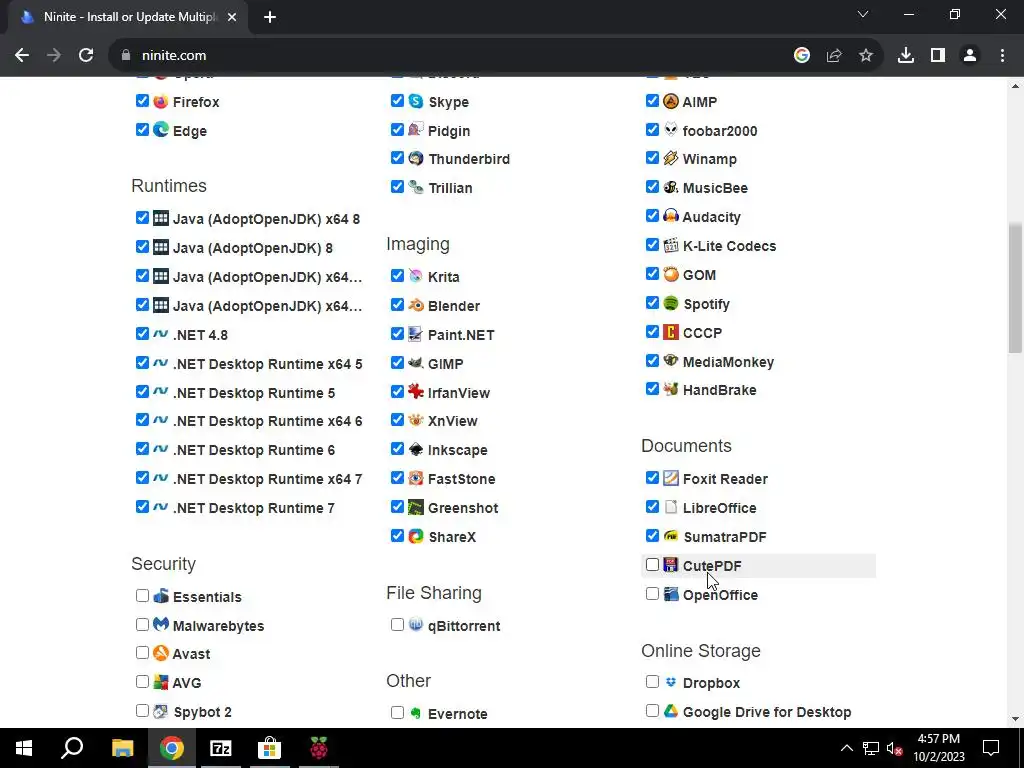Tick the Avast checkbox

(142, 653)
